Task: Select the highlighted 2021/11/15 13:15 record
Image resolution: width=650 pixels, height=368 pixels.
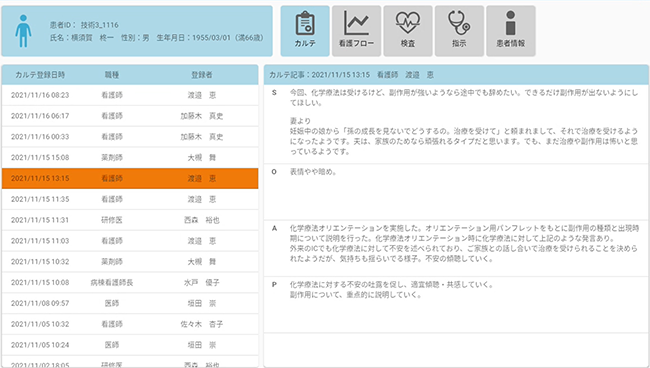Action: [x=130, y=179]
